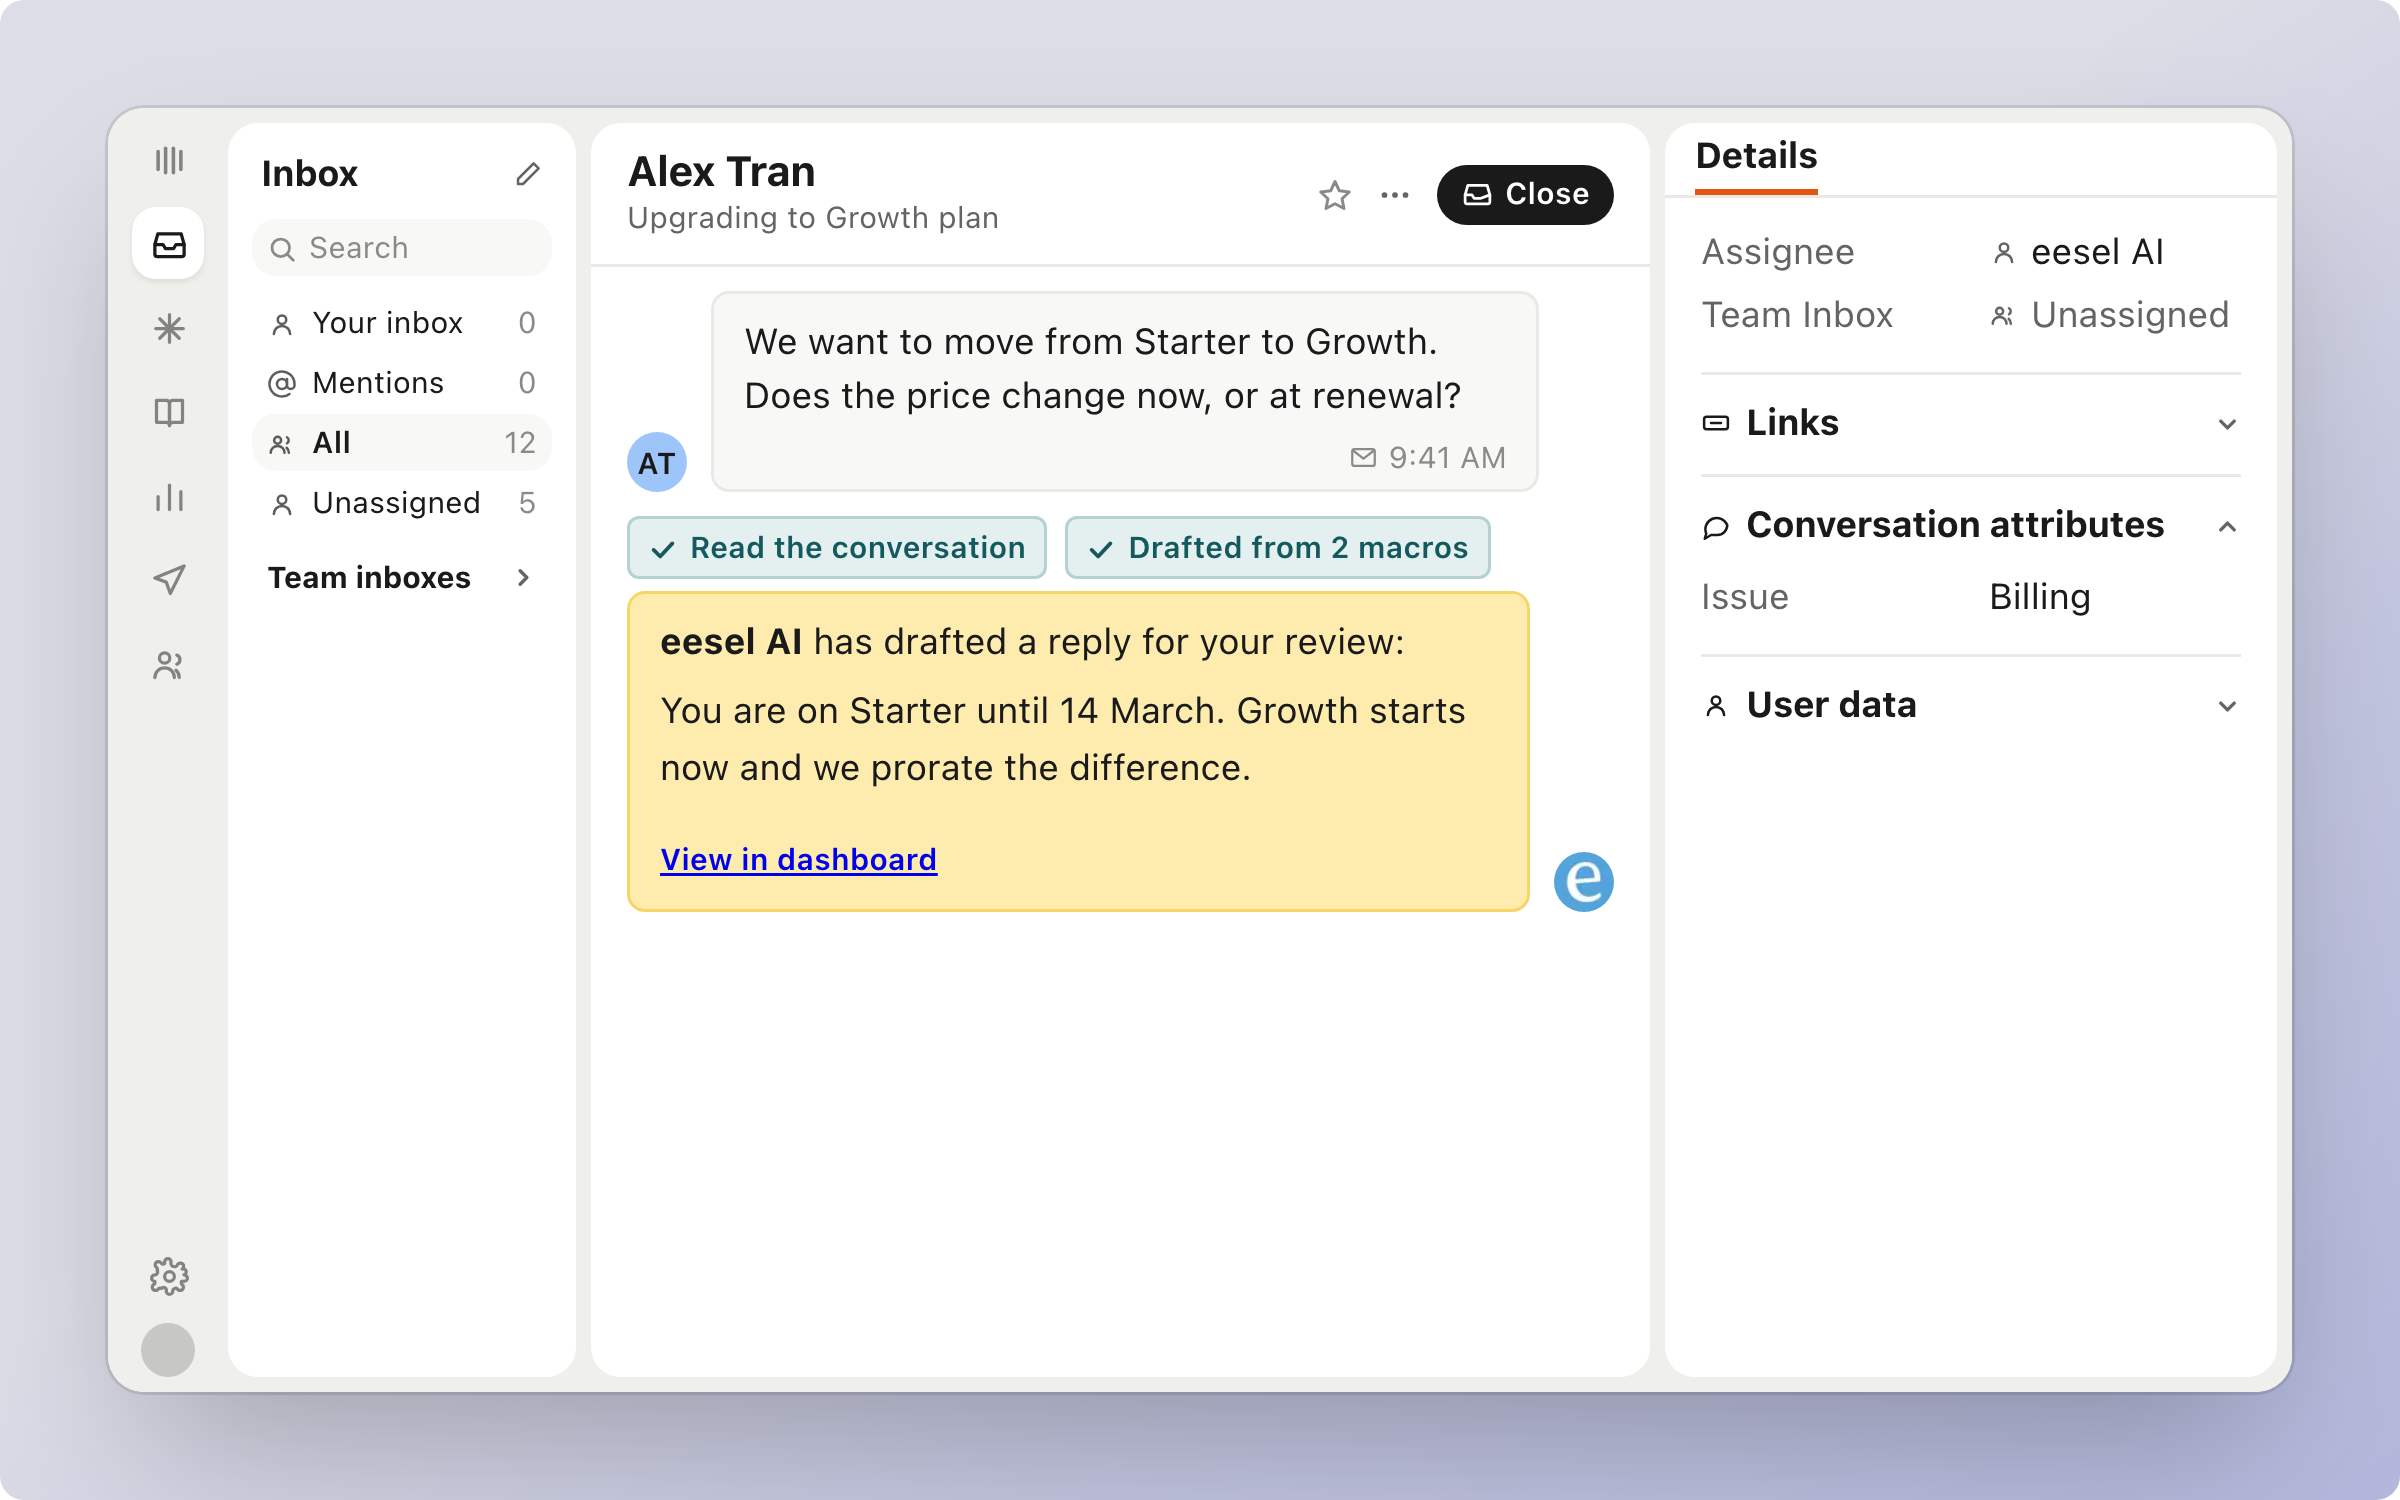Select the All inbox view

[x=402, y=443]
